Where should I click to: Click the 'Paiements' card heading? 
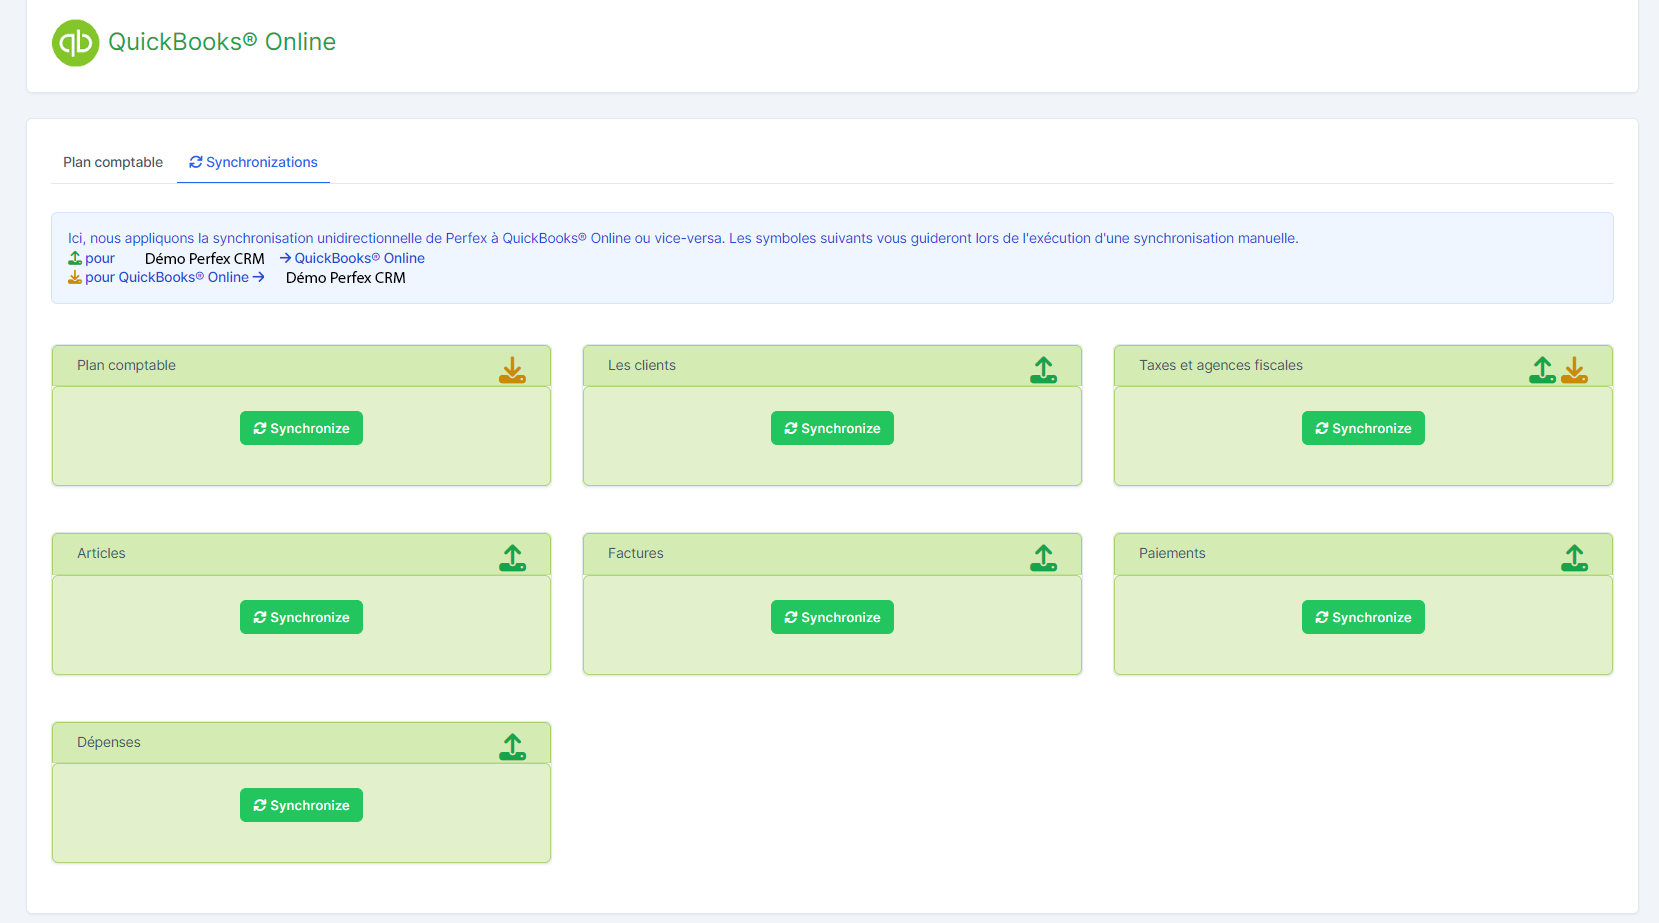tap(1172, 553)
